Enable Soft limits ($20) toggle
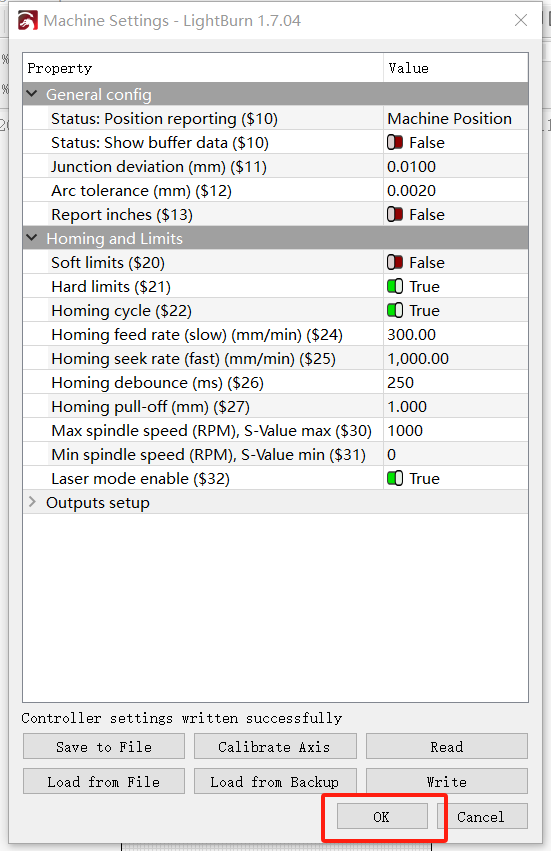Image resolution: width=551 pixels, height=851 pixels. (x=395, y=263)
